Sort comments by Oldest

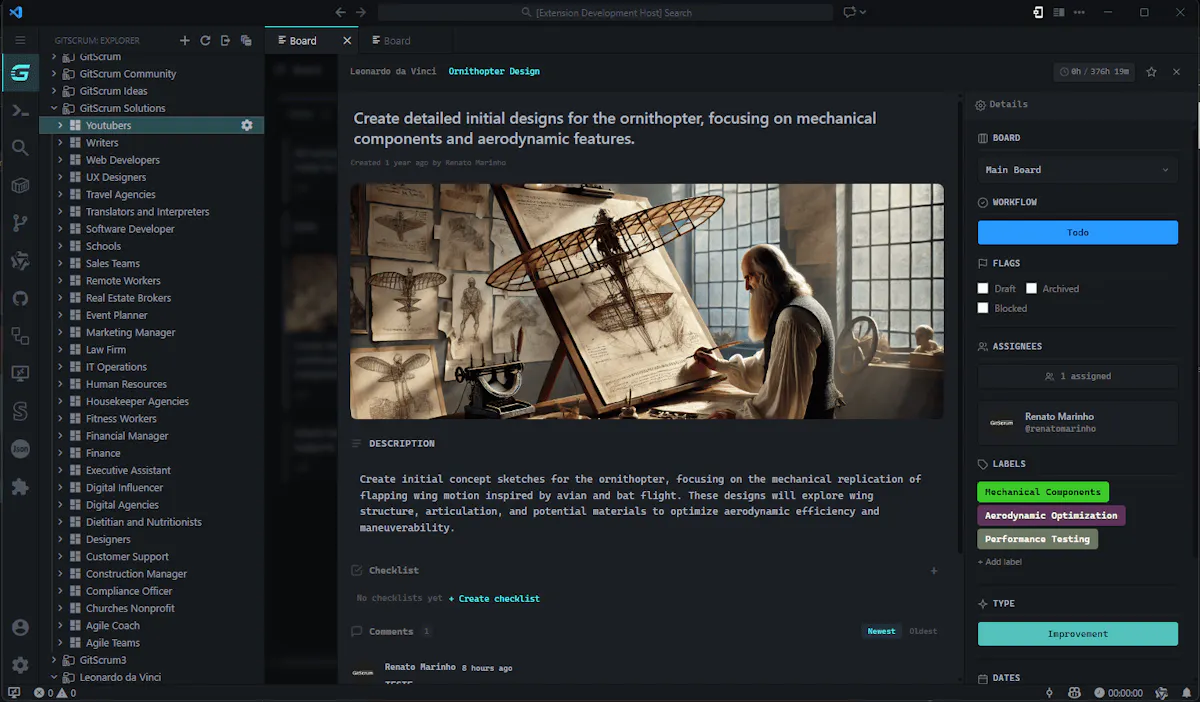[923, 631]
